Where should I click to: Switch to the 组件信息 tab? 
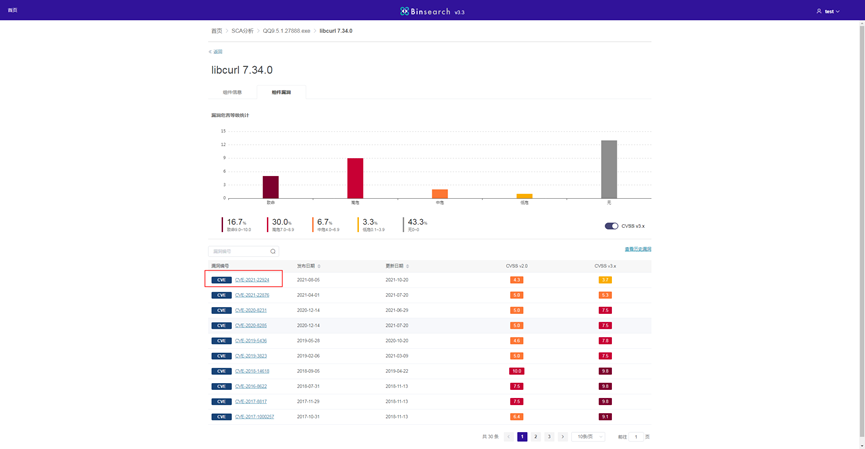click(x=232, y=92)
